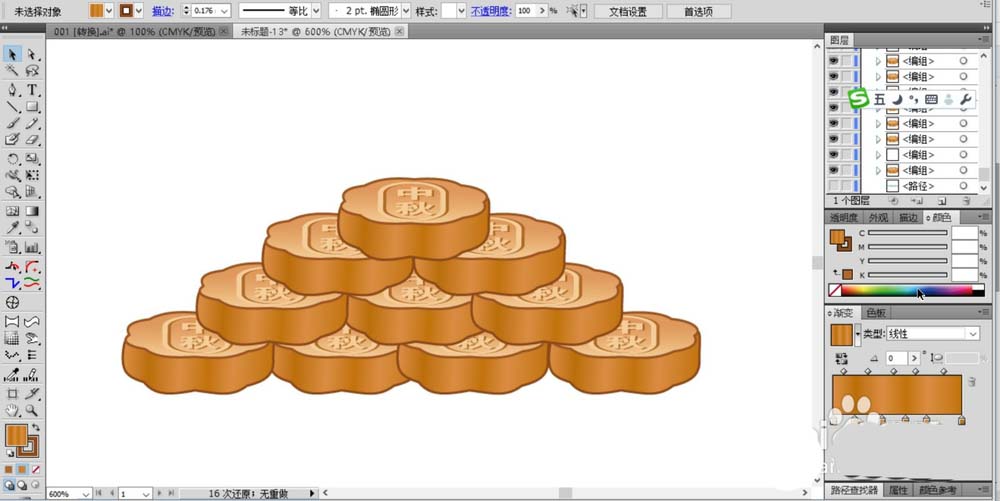
Task: Go to next artboard button in status bar
Action: [159, 493]
